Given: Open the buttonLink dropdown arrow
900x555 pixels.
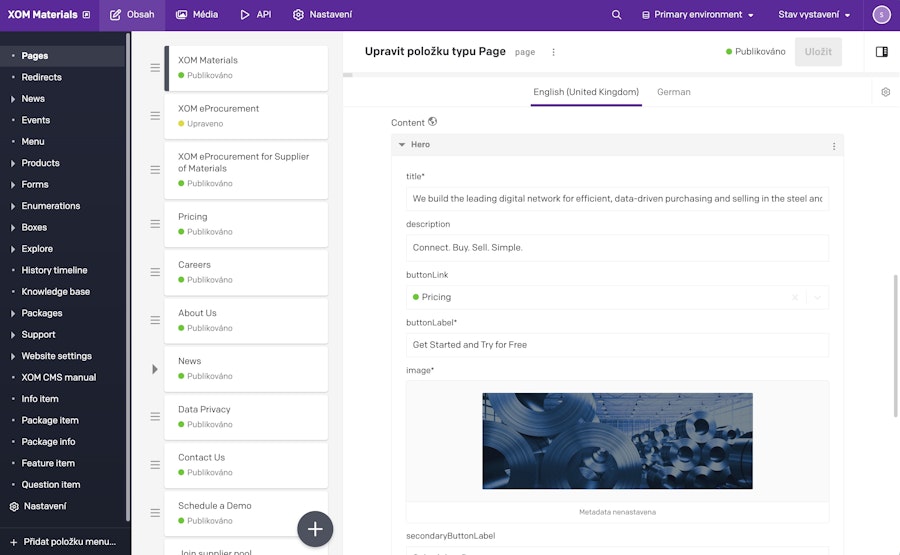Looking at the screenshot, I should pos(817,297).
